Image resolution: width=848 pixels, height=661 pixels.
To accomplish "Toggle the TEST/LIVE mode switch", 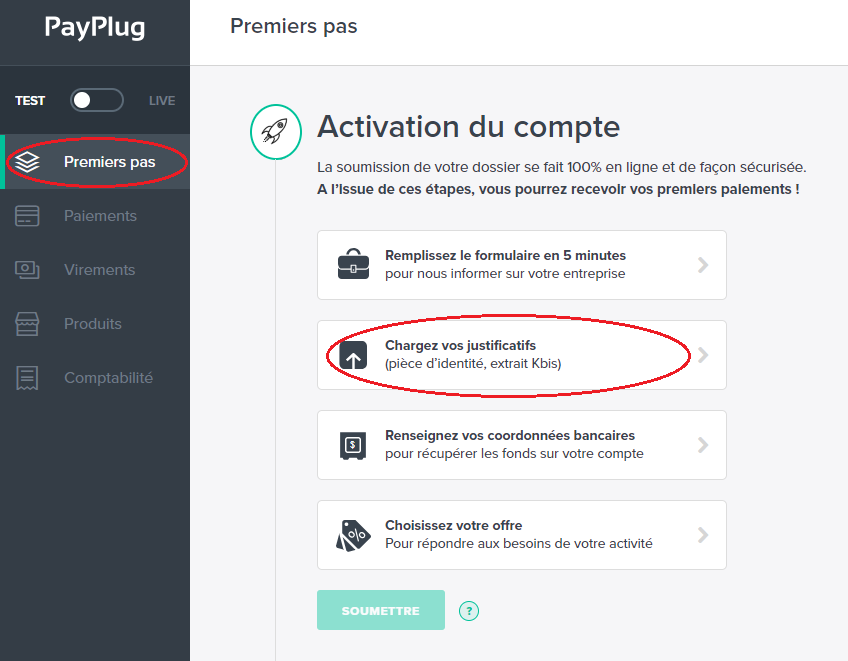I will coord(97,100).
